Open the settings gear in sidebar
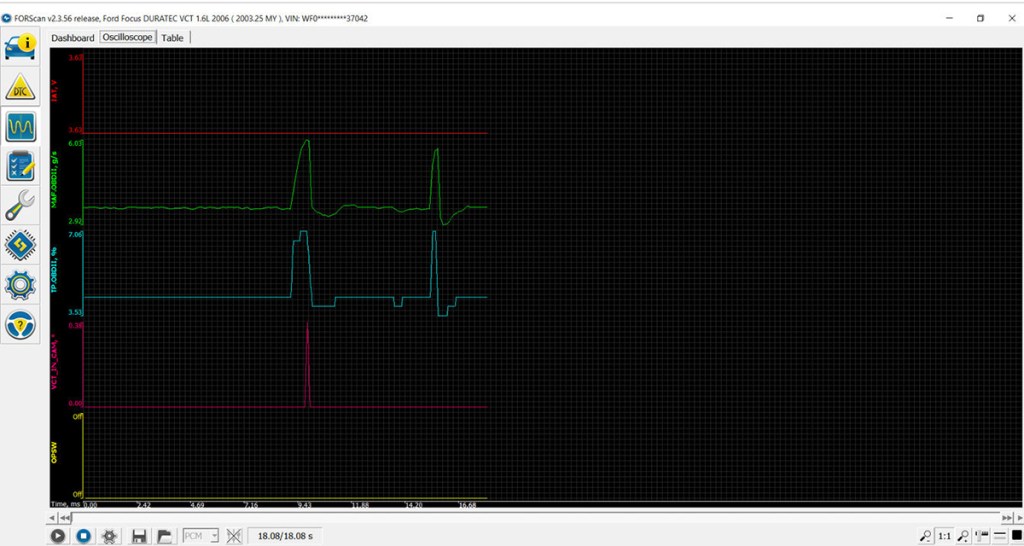 pyautogui.click(x=20, y=285)
